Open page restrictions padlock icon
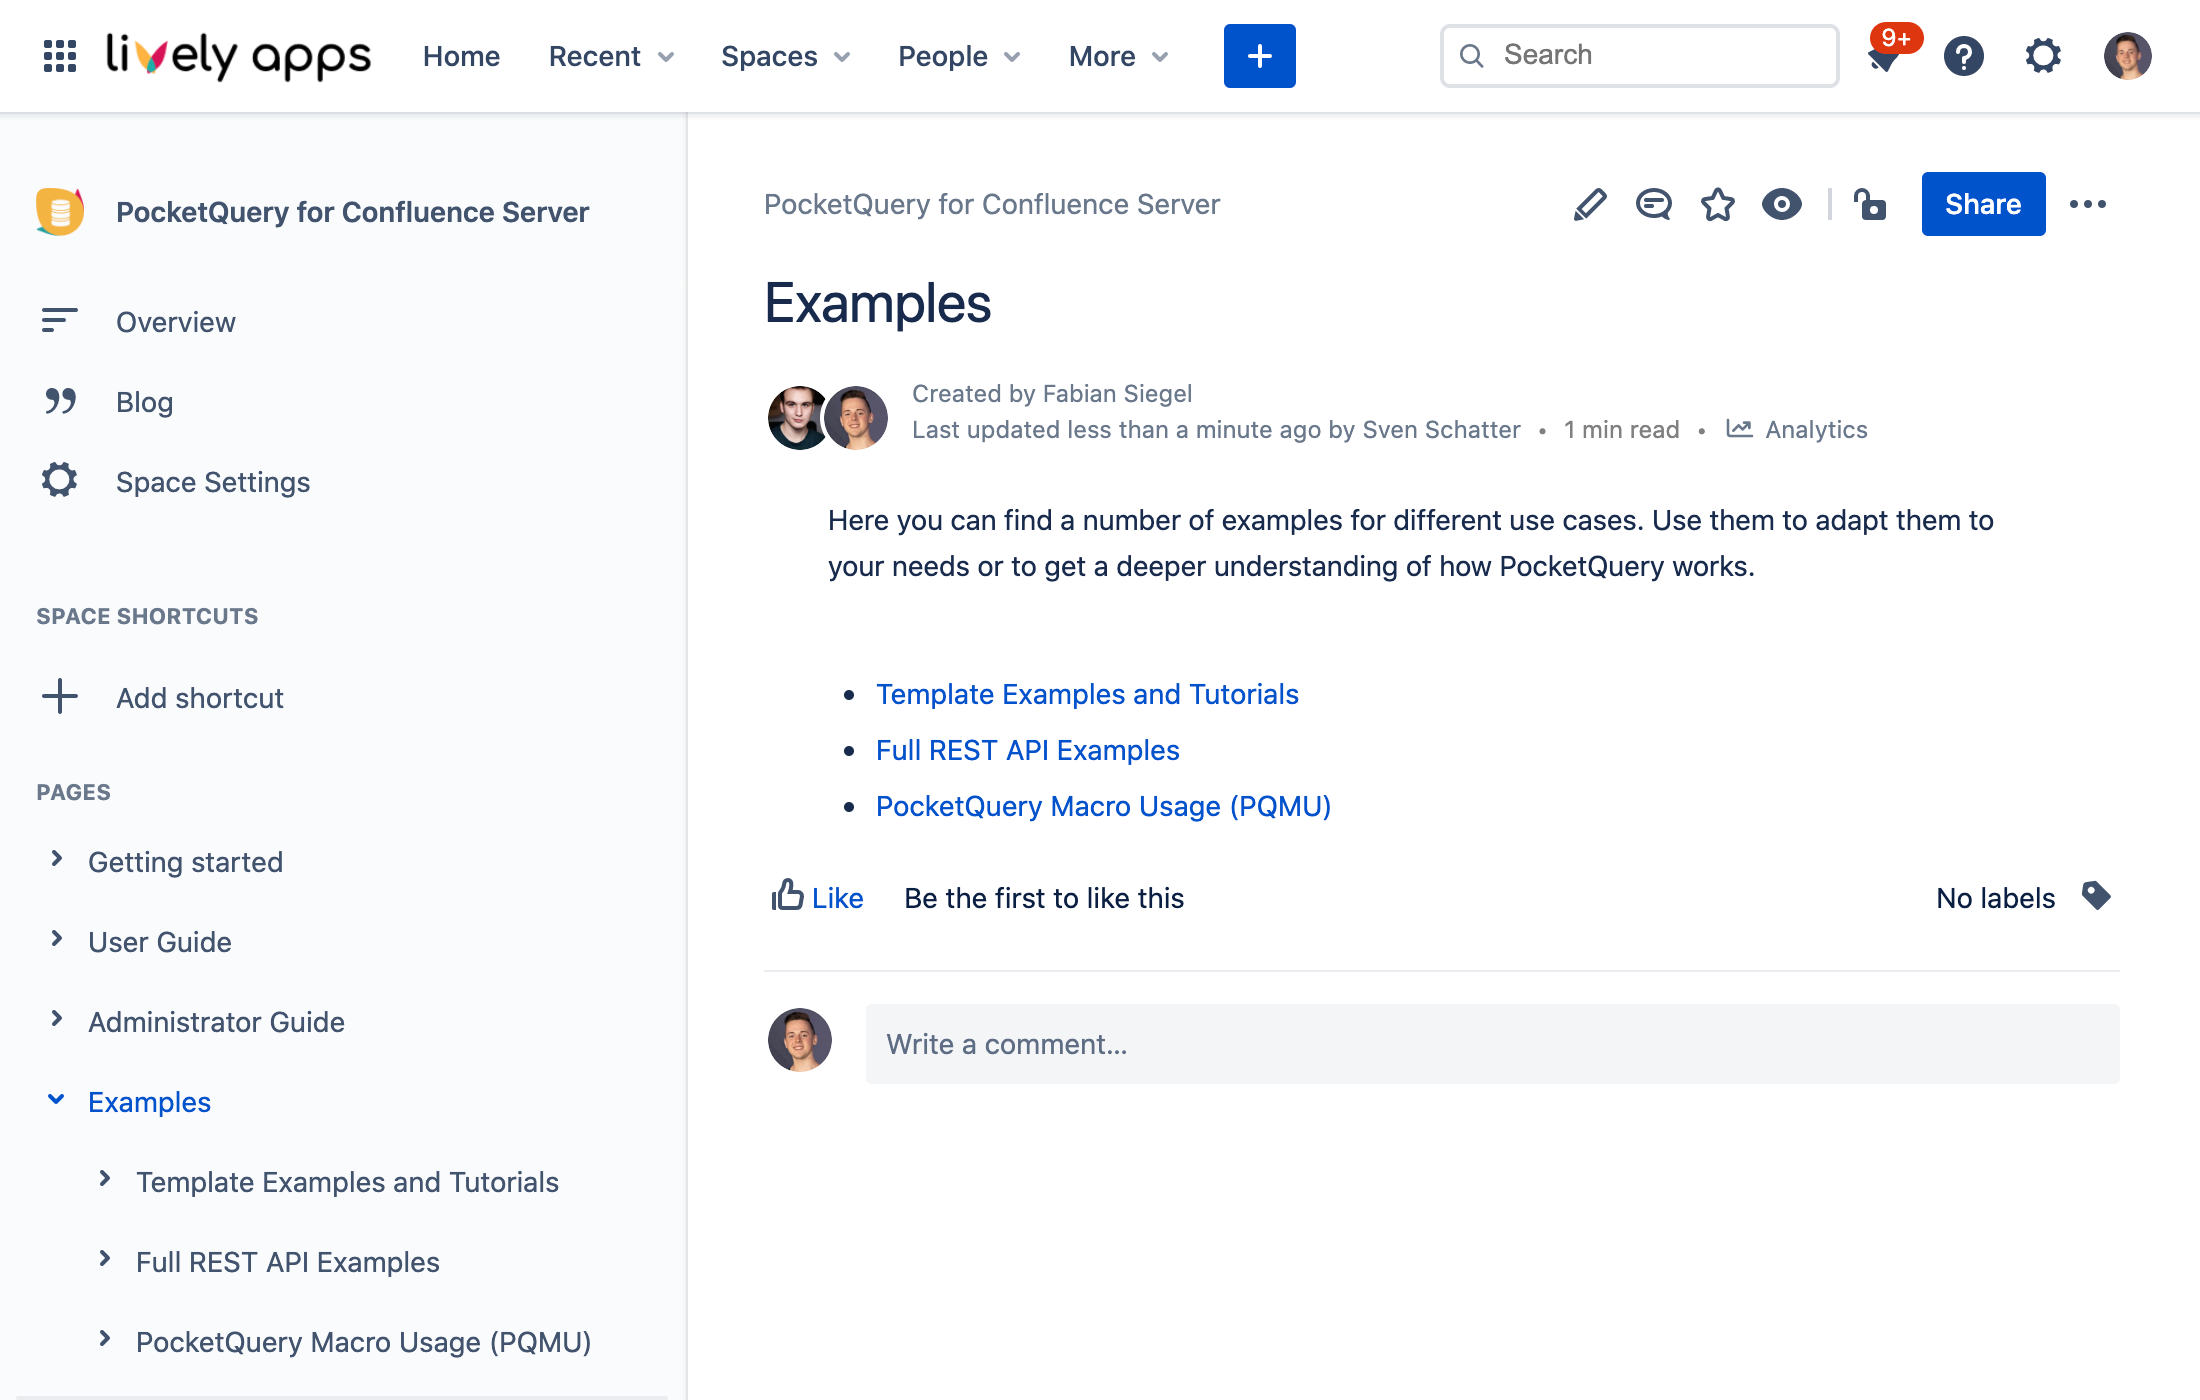The image size is (2200, 1400). coord(1870,204)
